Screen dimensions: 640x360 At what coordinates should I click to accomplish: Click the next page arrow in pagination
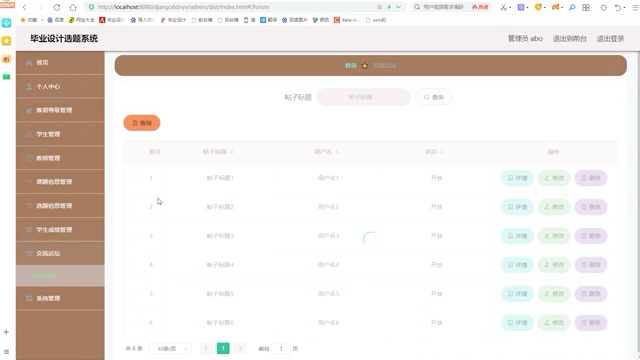point(240,349)
